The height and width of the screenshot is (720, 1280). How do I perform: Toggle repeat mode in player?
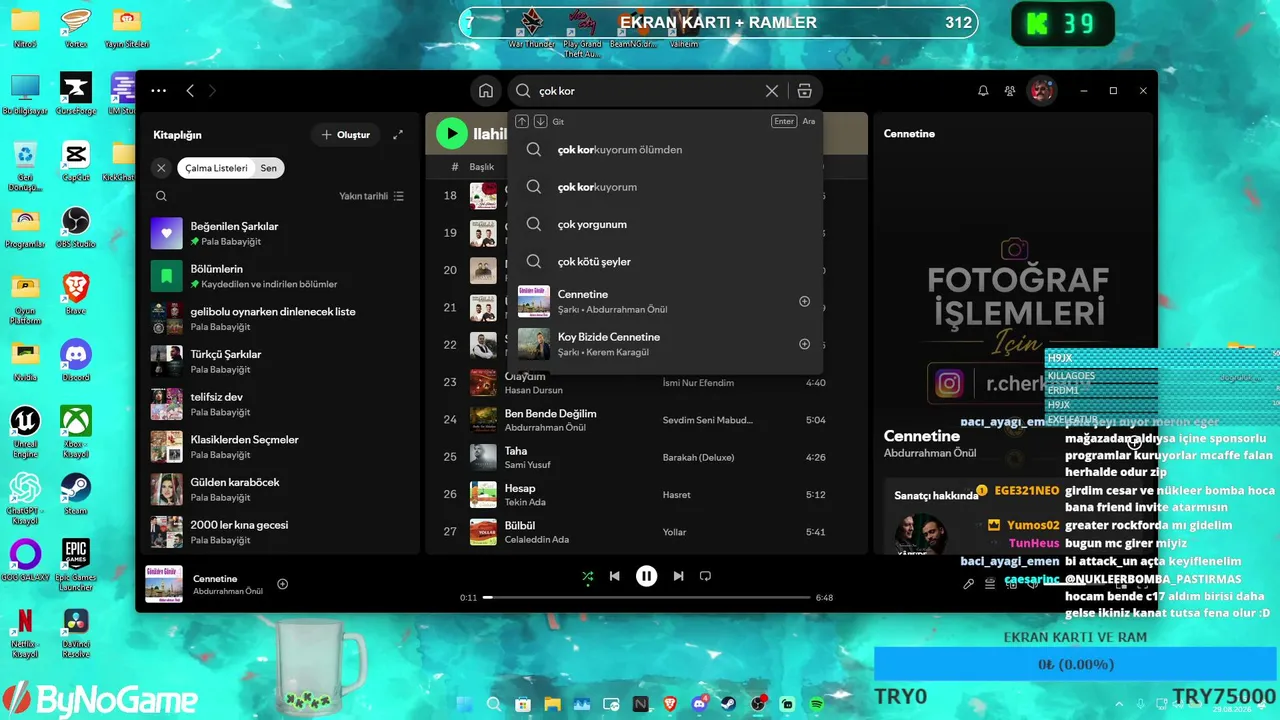tap(705, 576)
